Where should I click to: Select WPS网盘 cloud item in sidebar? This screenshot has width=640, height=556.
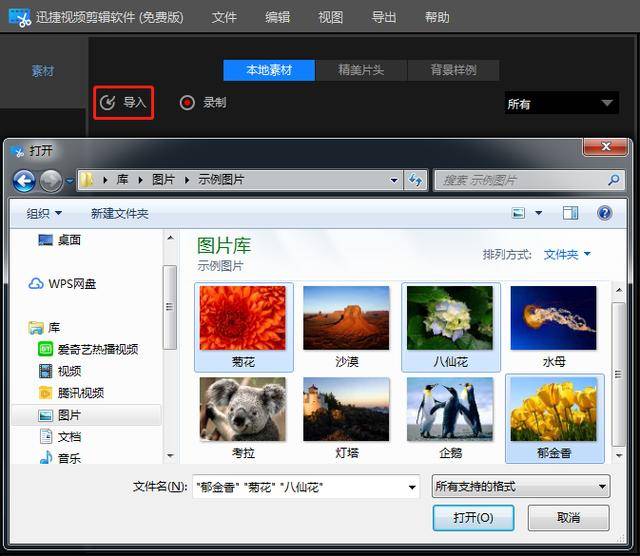tap(62, 283)
